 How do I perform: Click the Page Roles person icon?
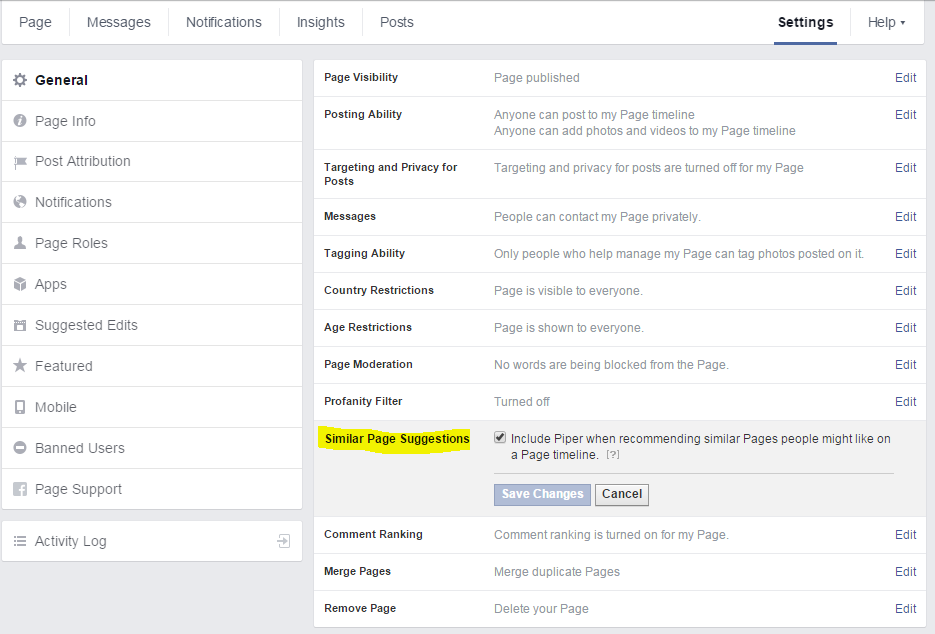20,243
